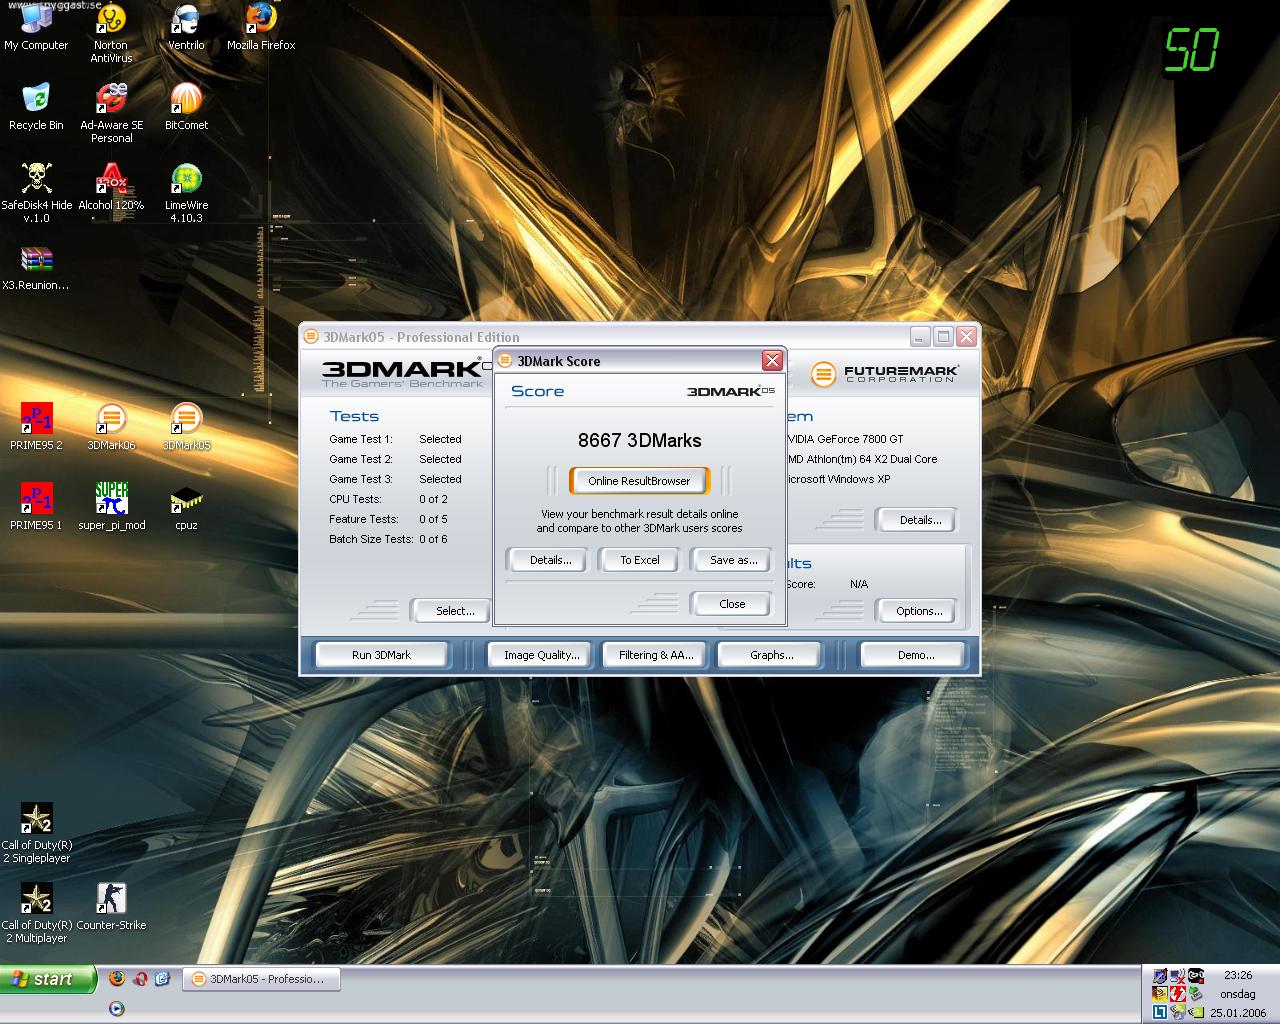Click the 8667 3DMarks score text

(x=640, y=441)
